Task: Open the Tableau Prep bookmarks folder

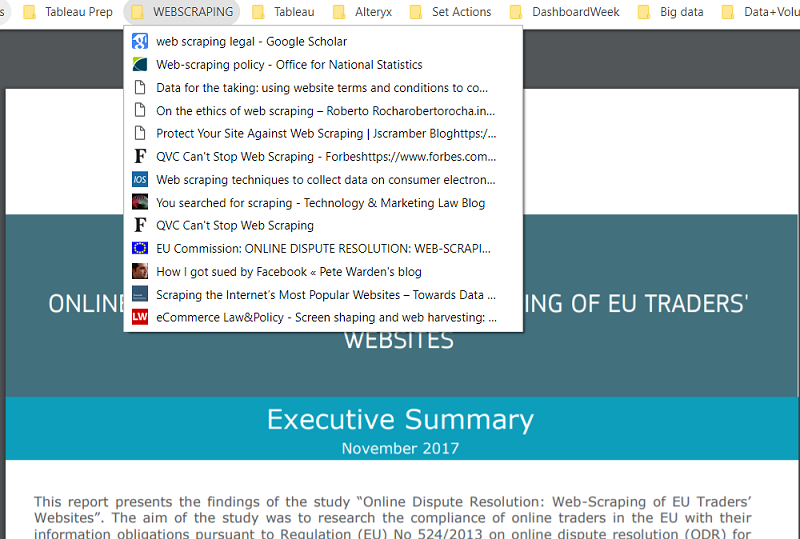Action: point(68,12)
